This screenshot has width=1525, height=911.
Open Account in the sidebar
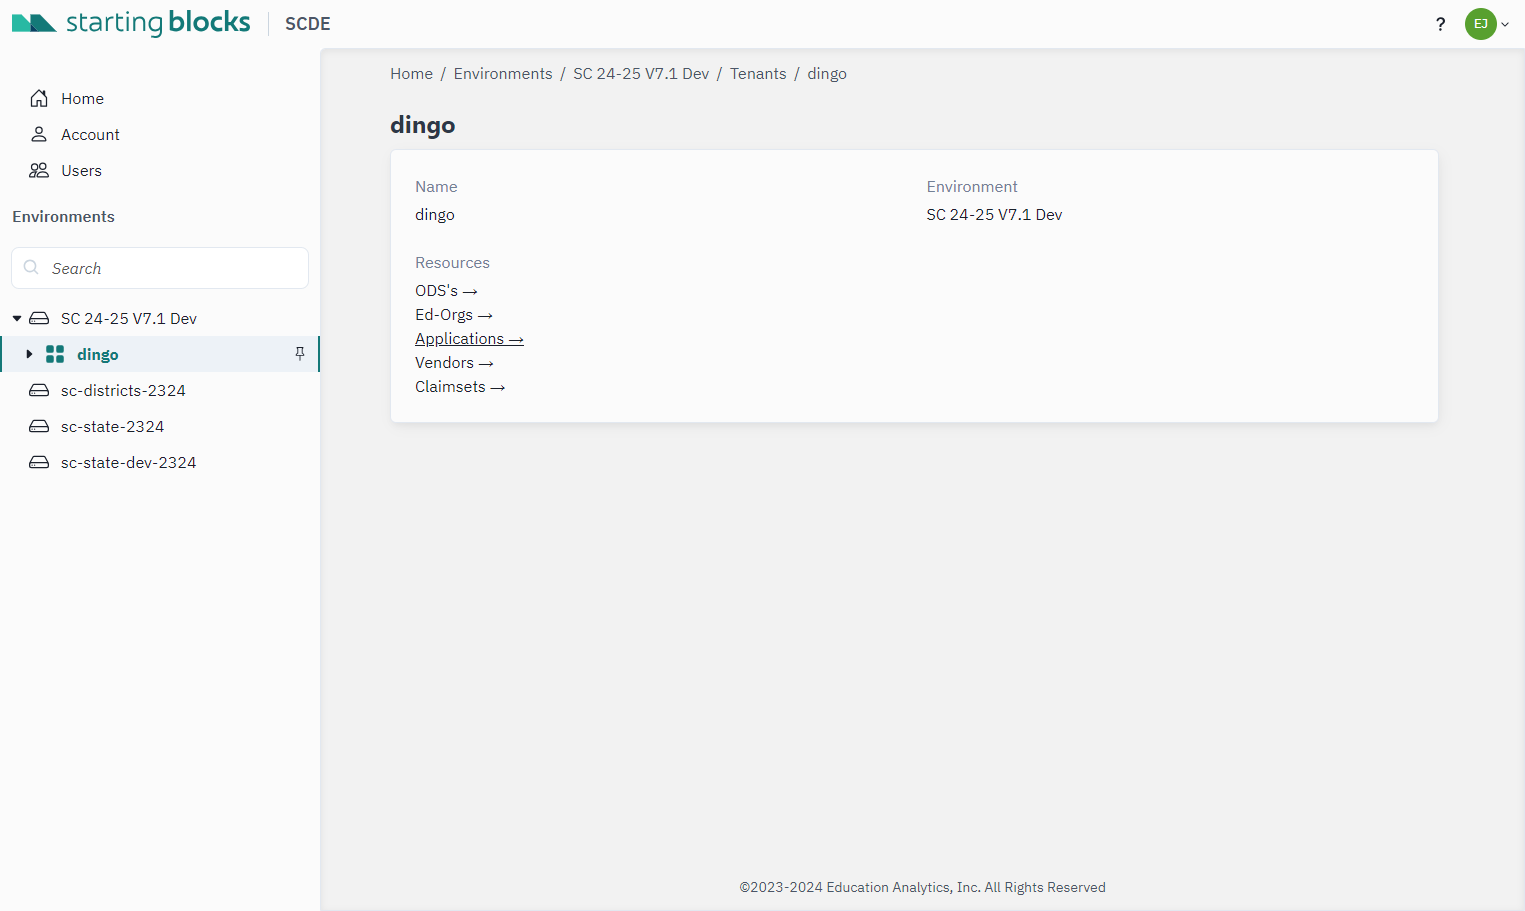coord(90,134)
